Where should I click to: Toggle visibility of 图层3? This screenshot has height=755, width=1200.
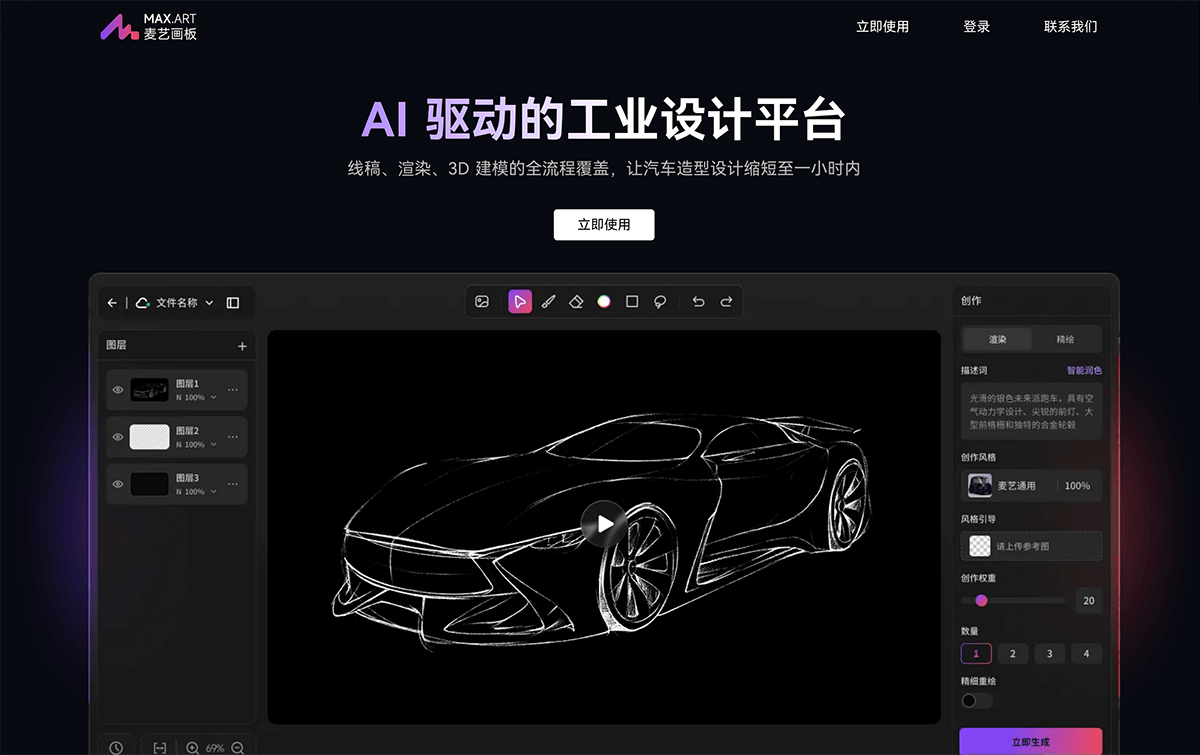tap(118, 484)
